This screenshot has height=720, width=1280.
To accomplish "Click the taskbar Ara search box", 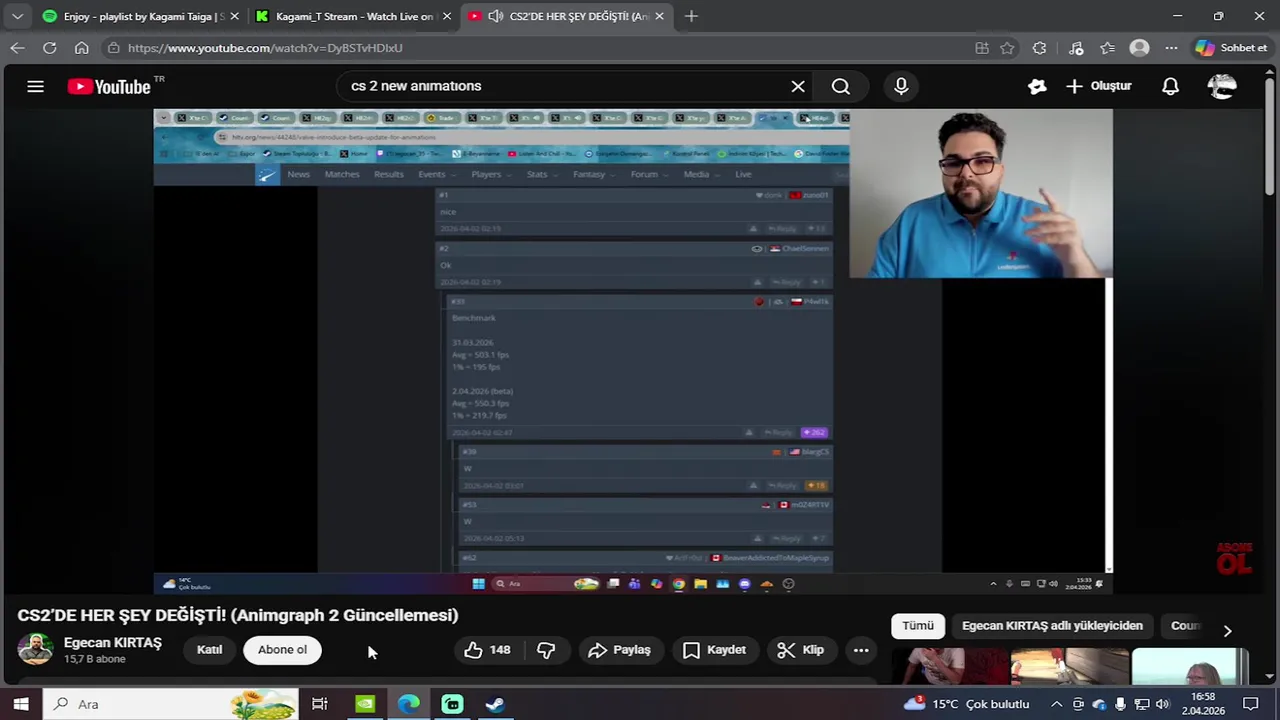I will click(171, 704).
